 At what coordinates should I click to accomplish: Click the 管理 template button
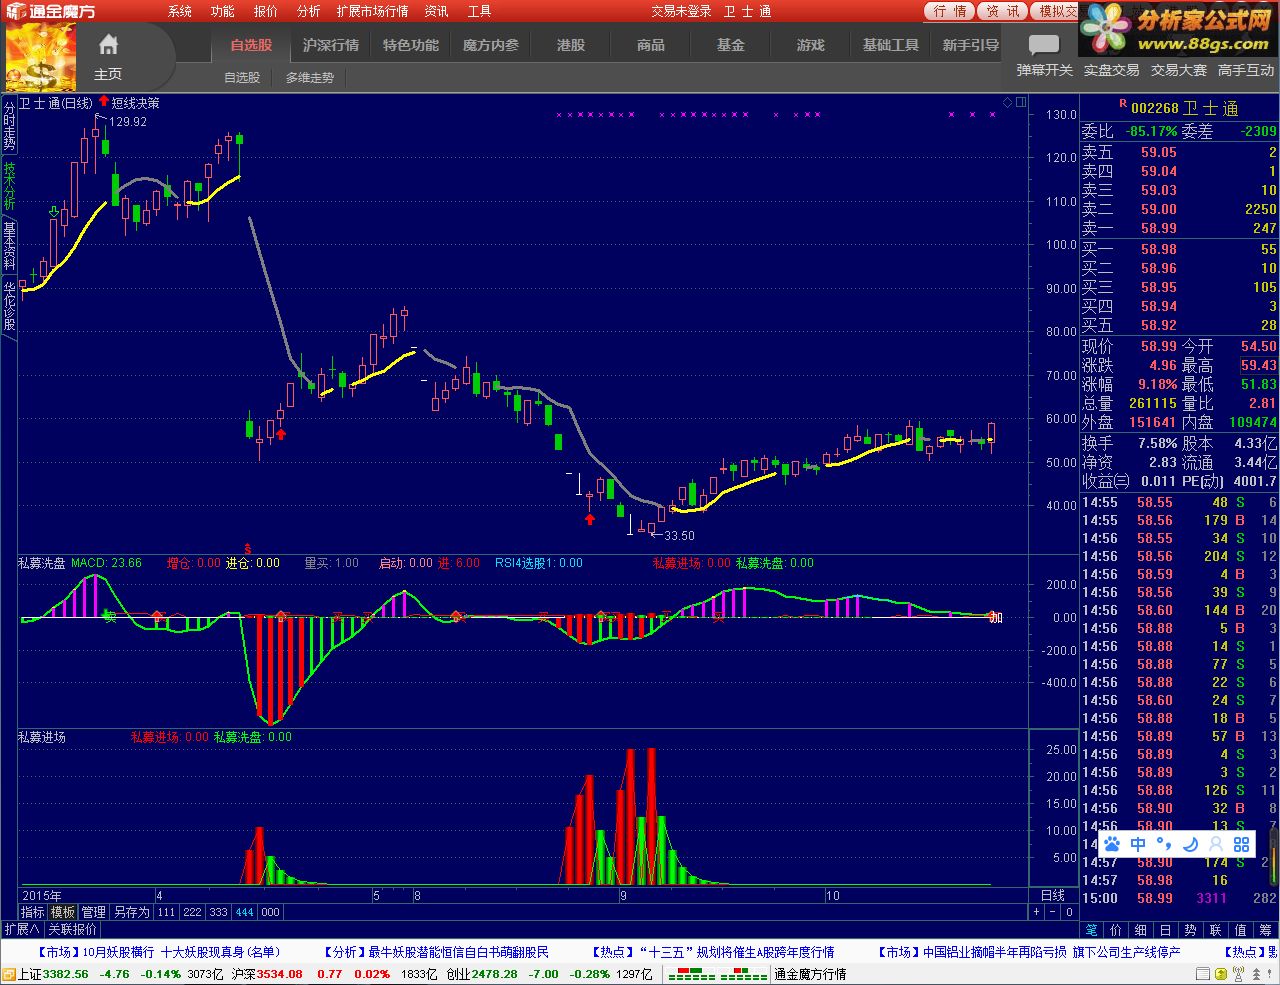click(94, 912)
